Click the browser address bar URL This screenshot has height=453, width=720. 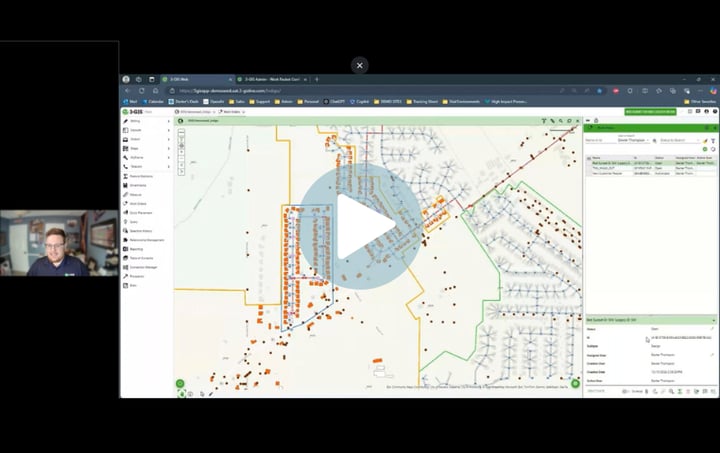(x=230, y=91)
